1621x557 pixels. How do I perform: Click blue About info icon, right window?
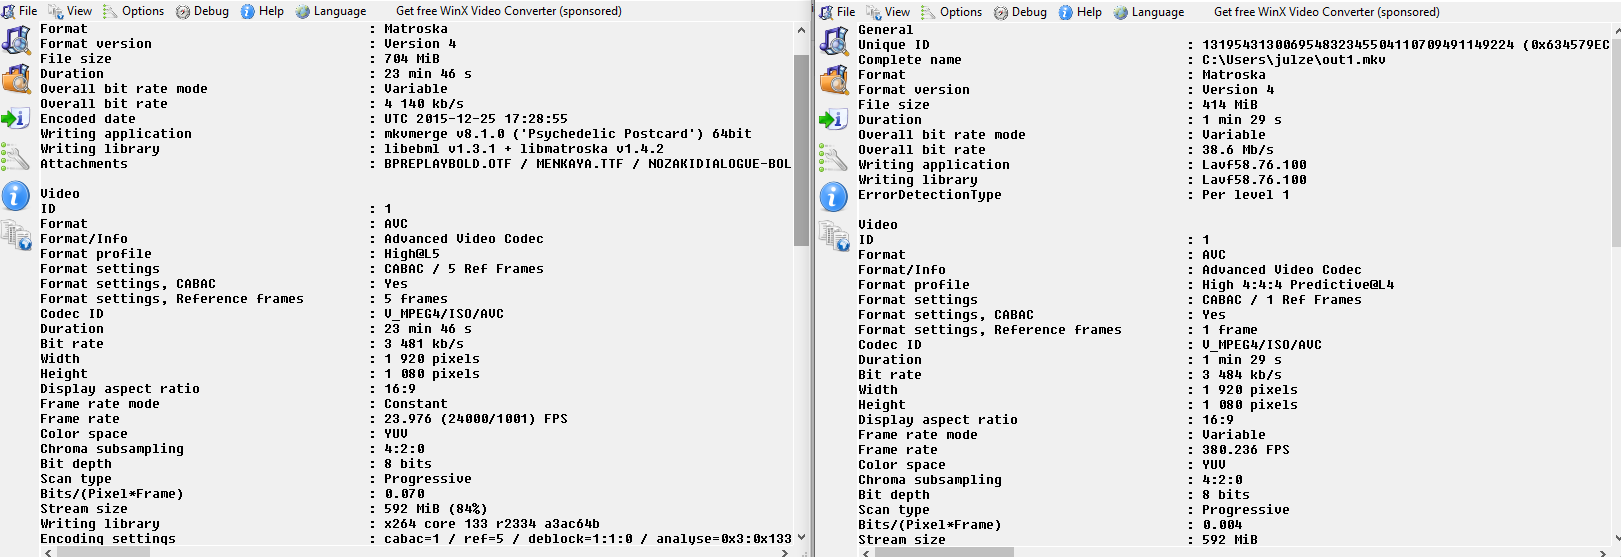pyautogui.click(x=834, y=197)
